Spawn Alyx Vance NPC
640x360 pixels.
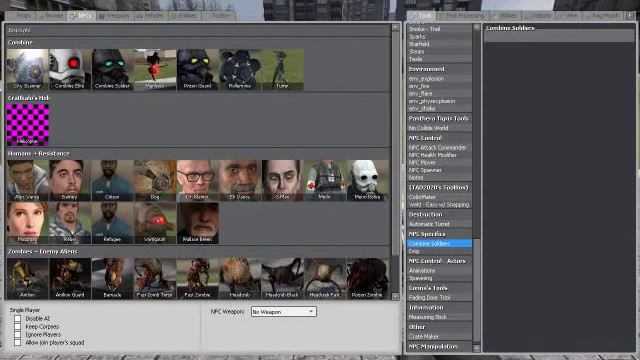[x=27, y=180]
